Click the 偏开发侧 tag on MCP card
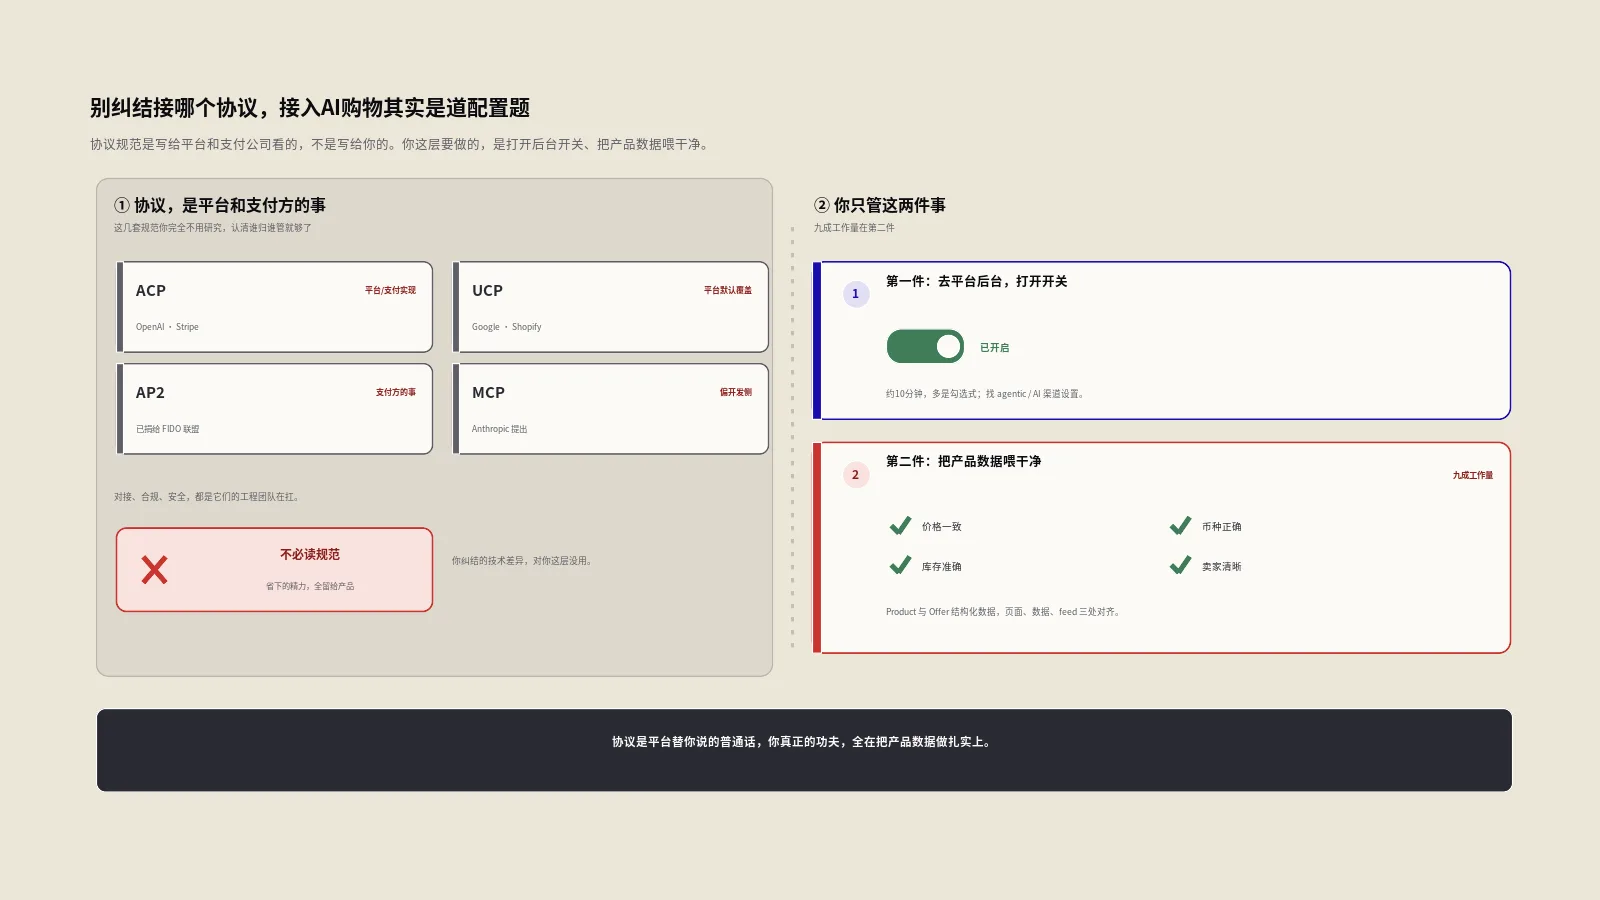Viewport: 1600px width, 900px height. click(x=736, y=392)
